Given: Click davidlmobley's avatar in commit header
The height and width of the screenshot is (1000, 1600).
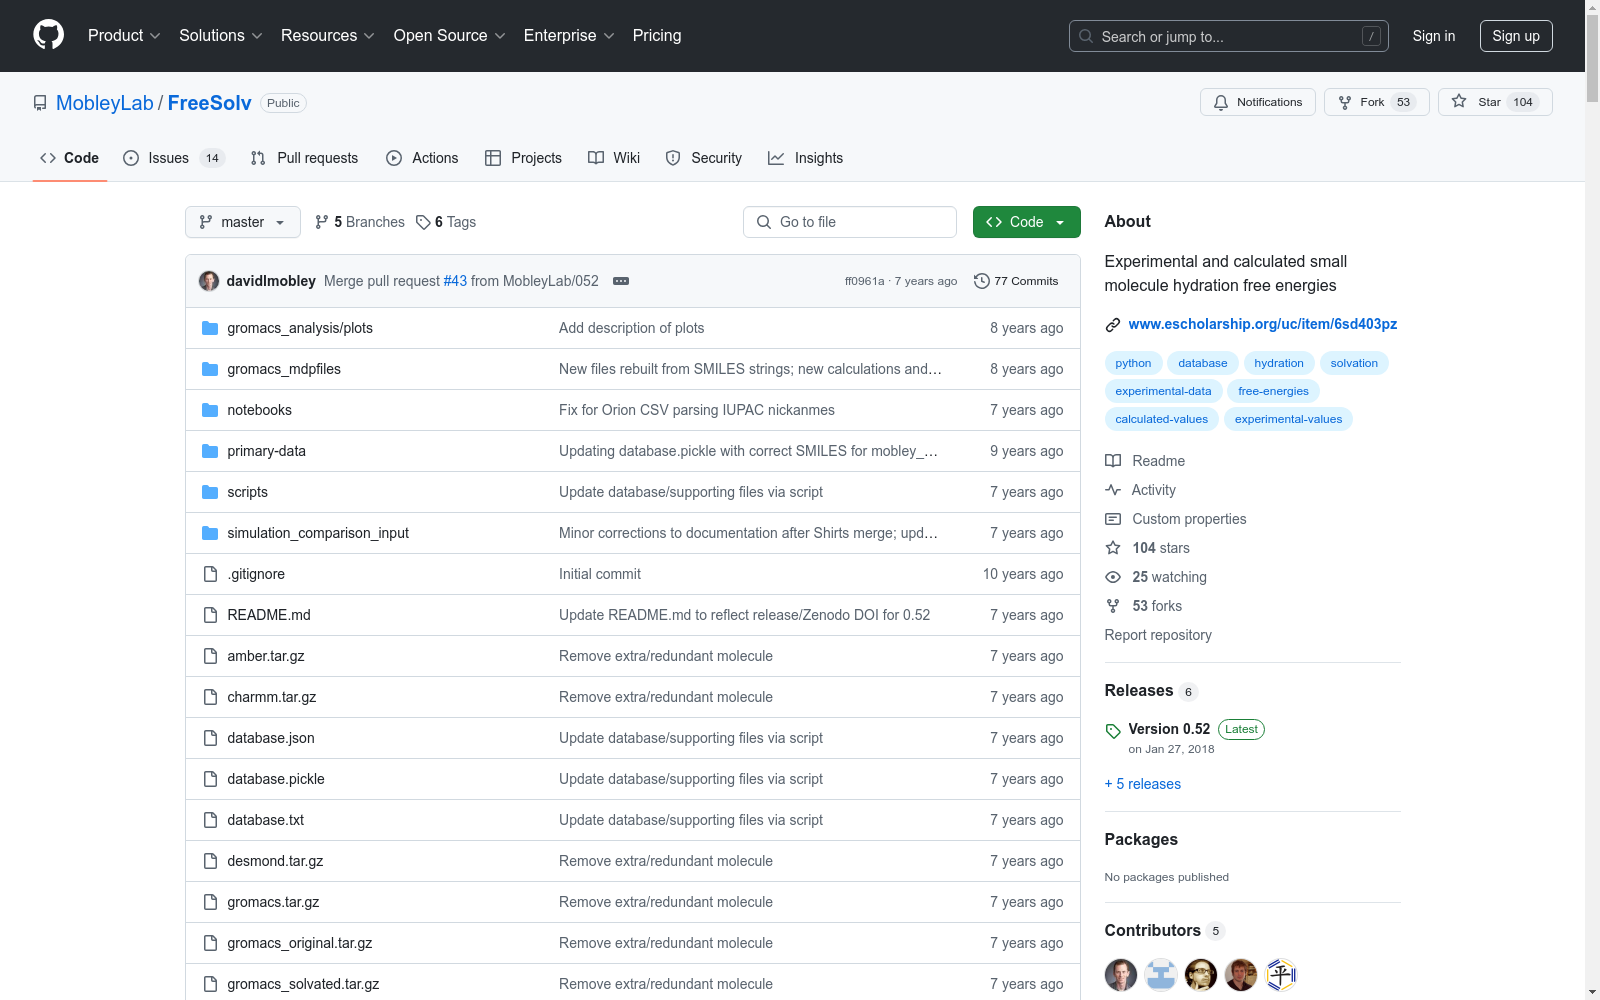Looking at the screenshot, I should point(209,281).
